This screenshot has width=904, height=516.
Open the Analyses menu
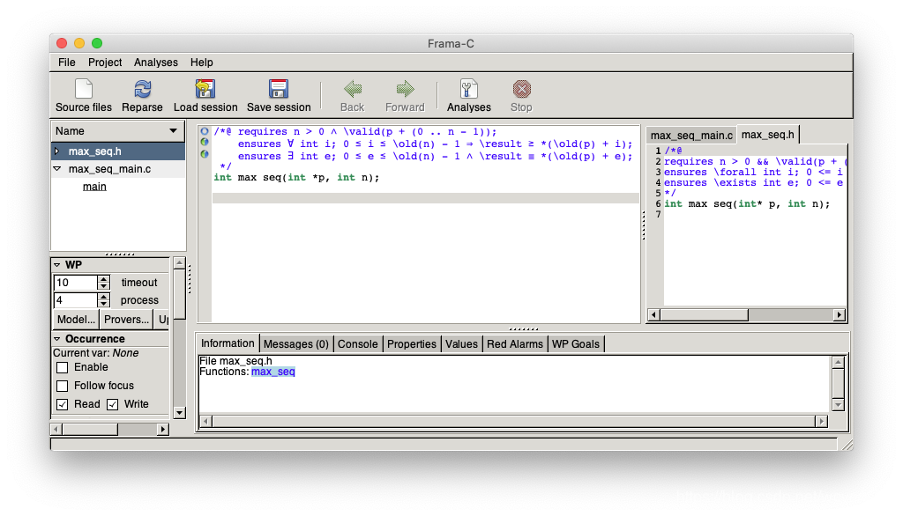156,62
